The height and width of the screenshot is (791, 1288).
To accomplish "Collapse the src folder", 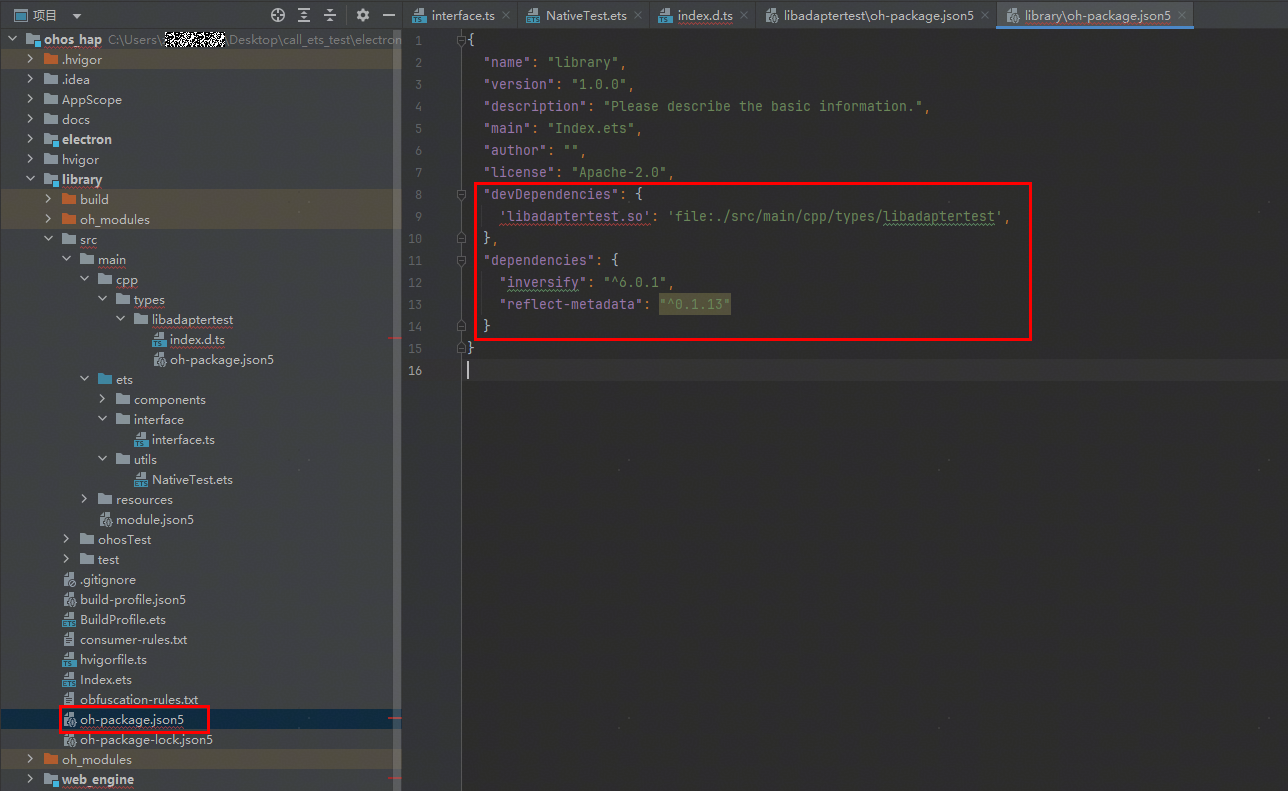I will 49,240.
